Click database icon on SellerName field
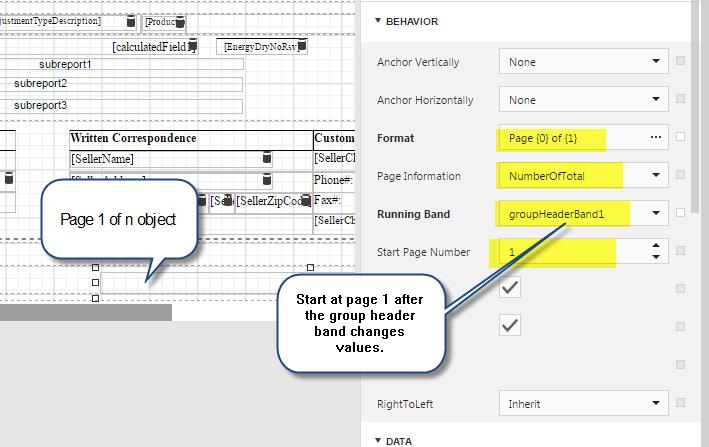The width and height of the screenshot is (709, 447). coord(266,158)
